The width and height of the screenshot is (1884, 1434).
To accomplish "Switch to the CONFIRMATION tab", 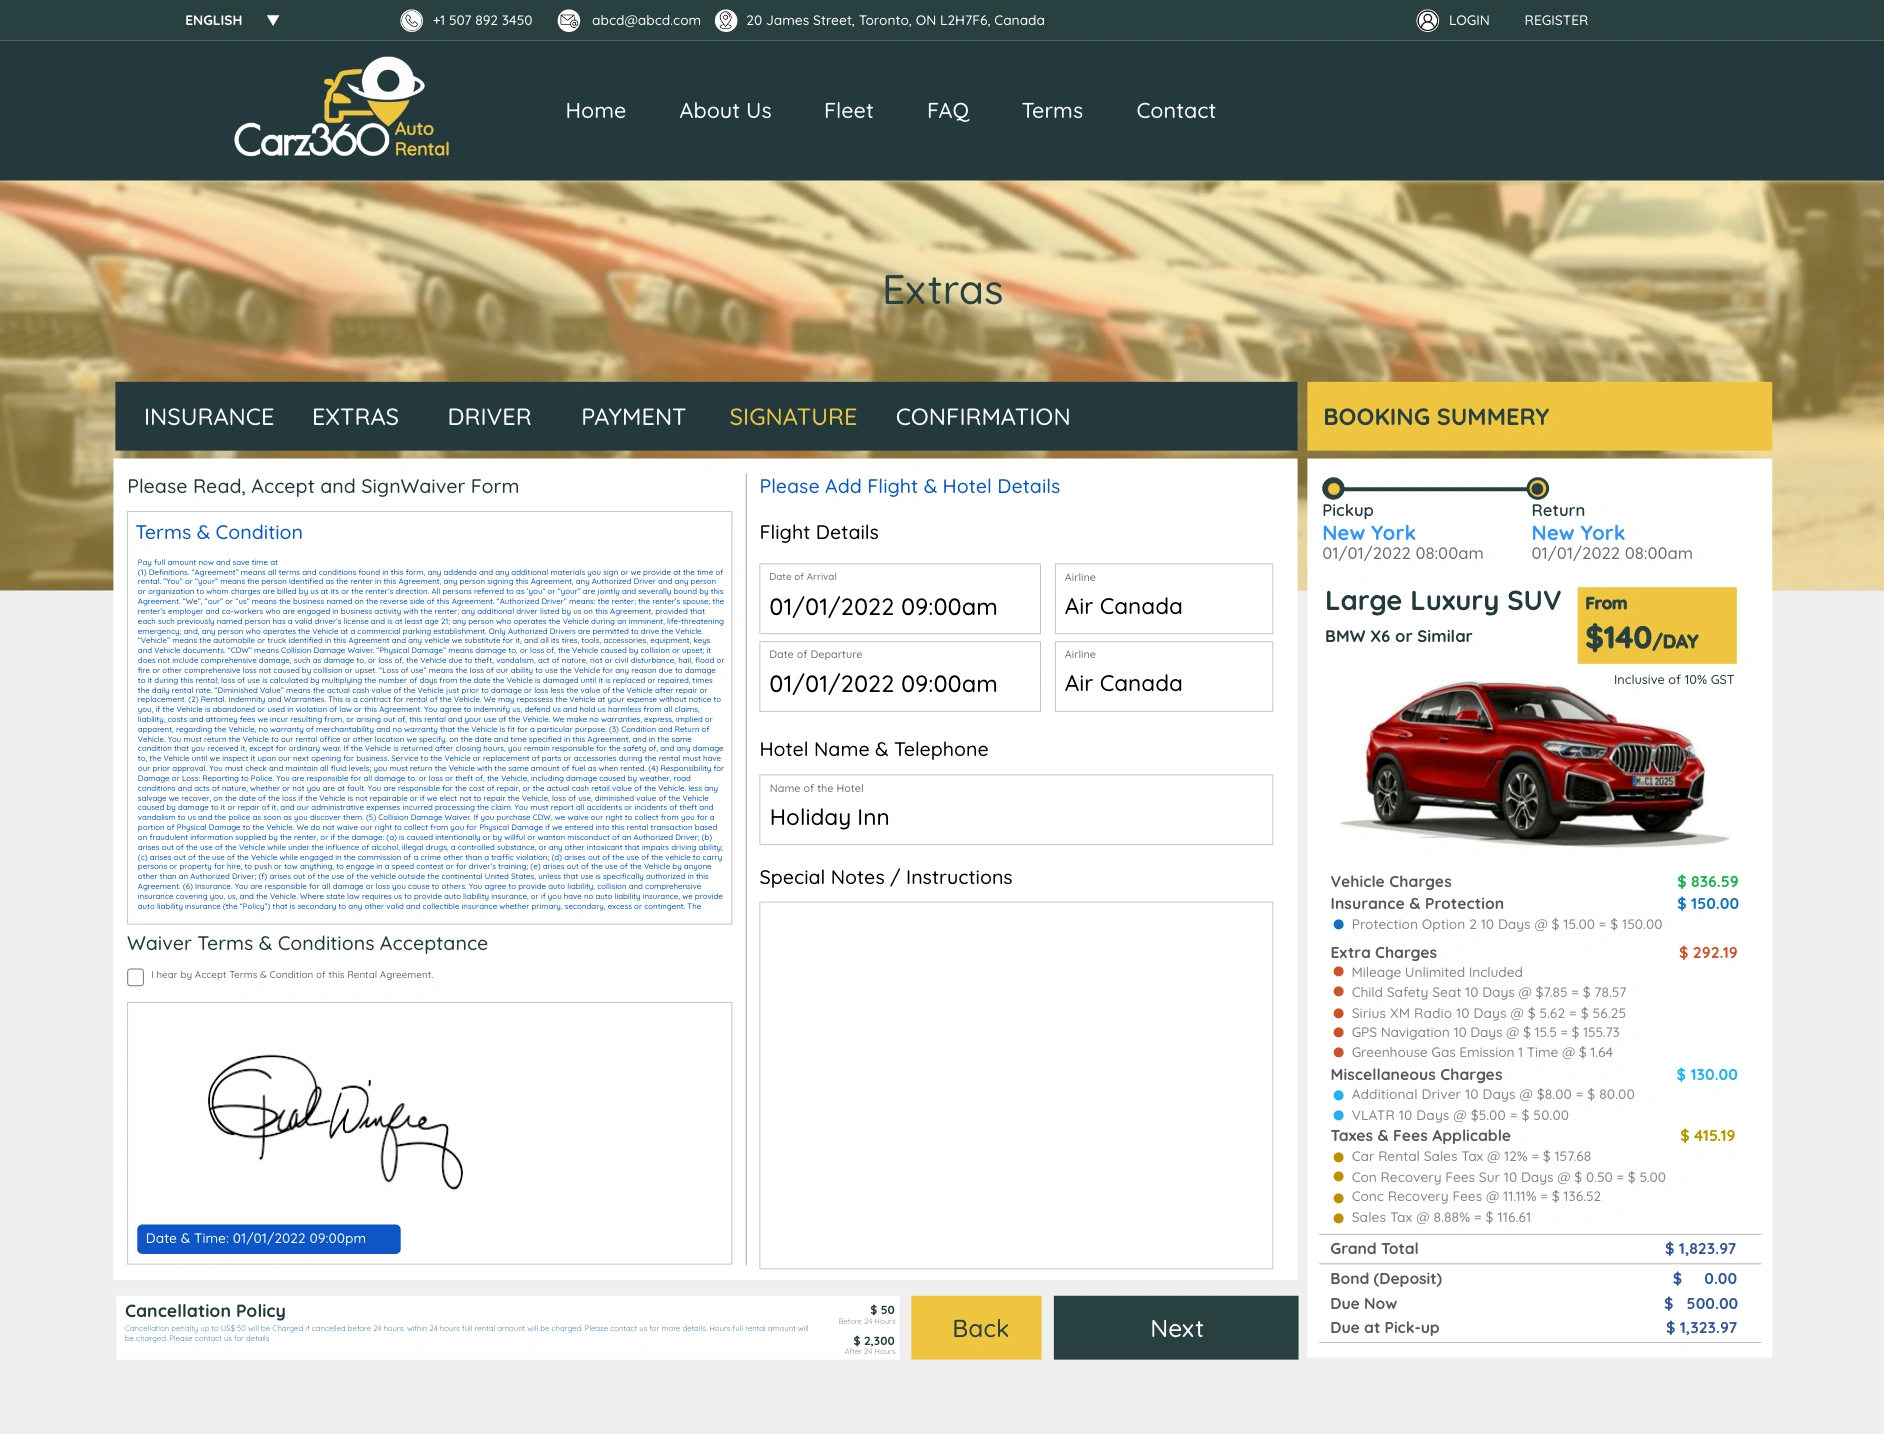I will point(982,417).
